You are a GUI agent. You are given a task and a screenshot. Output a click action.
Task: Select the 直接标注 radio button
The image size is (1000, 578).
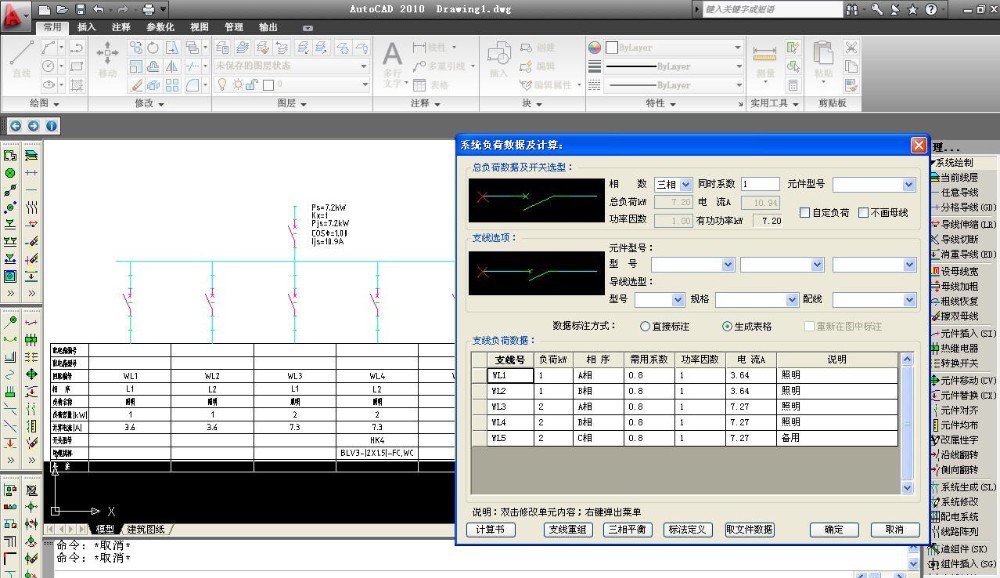pos(645,326)
